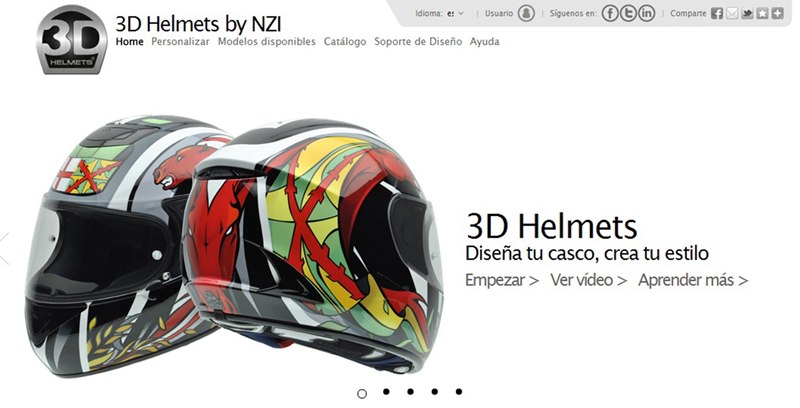Click the Ver vídeo > link
This screenshot has width=800, height=408.
coord(588,280)
